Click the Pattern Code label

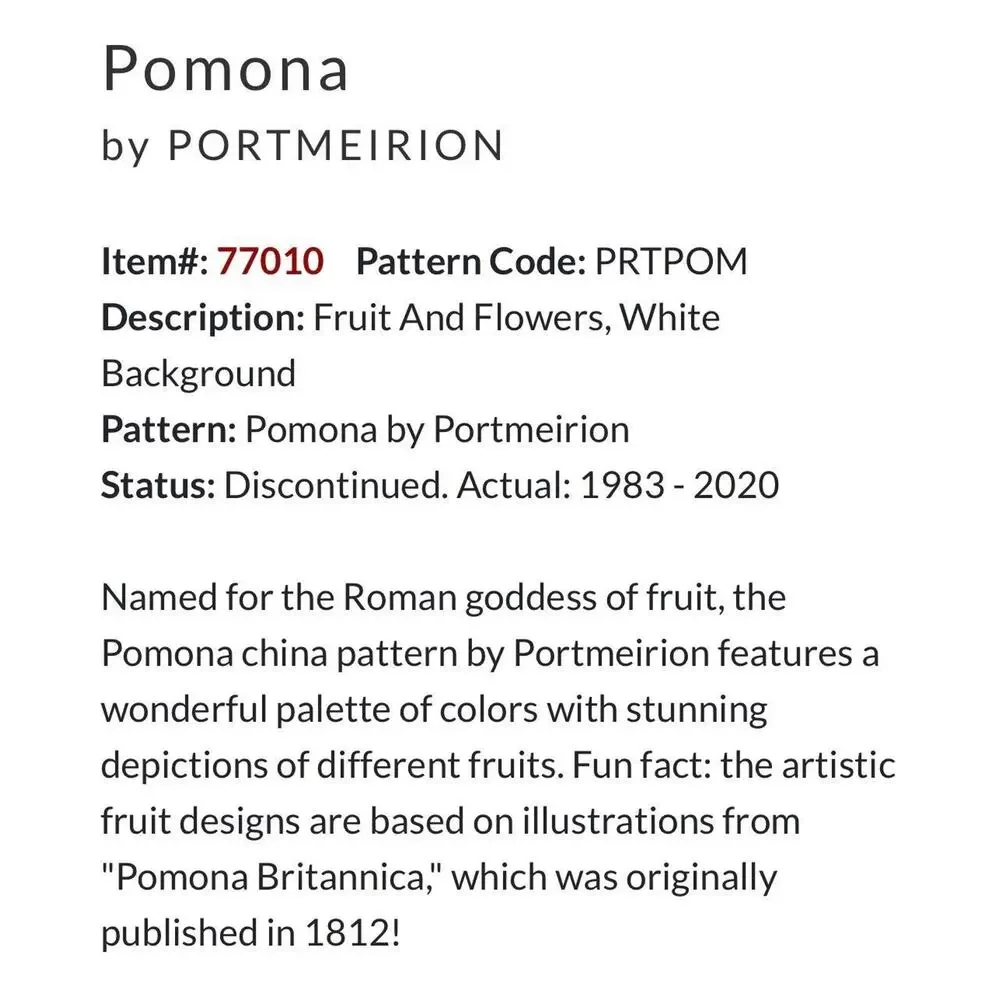(471, 261)
